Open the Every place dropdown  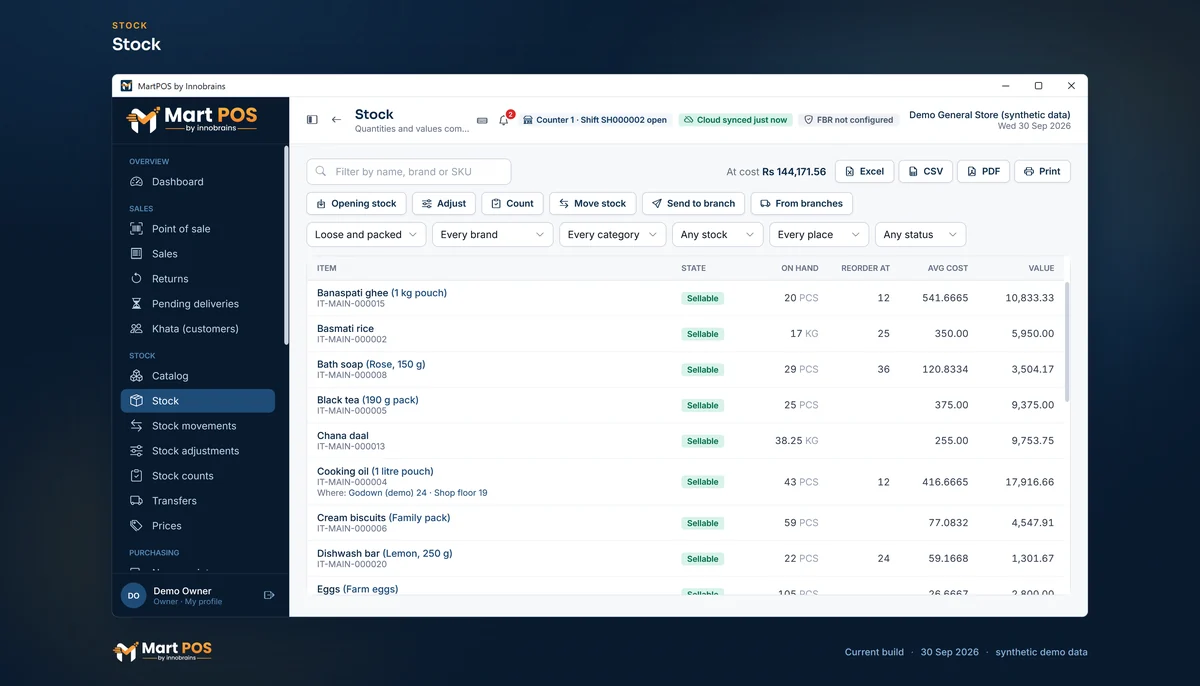[819, 235]
